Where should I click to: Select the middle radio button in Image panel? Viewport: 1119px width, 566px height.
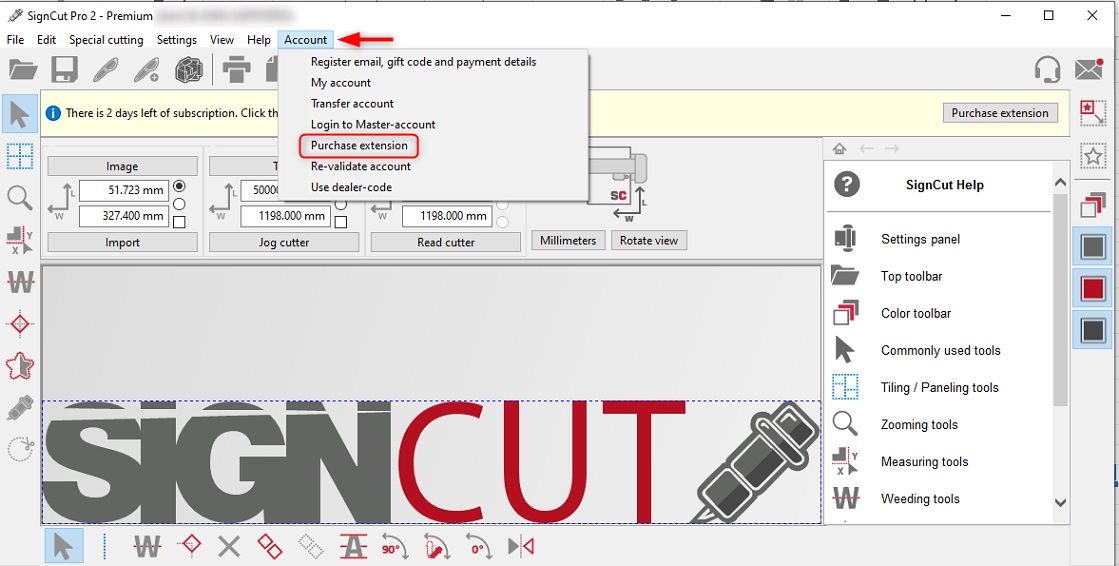(179, 204)
